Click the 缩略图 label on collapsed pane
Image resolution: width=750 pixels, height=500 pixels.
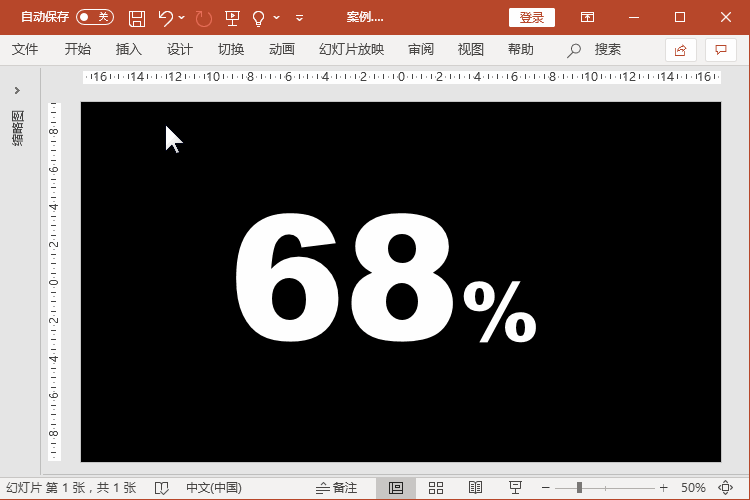click(18, 128)
